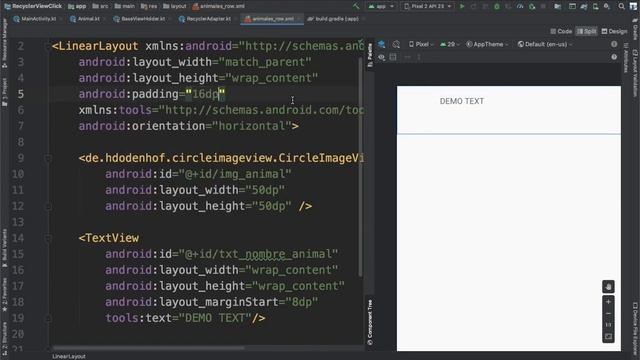Image resolution: width=640 pixels, height=360 pixels.
Task: Open the Build Variants tool window
Action: [x=4, y=248]
